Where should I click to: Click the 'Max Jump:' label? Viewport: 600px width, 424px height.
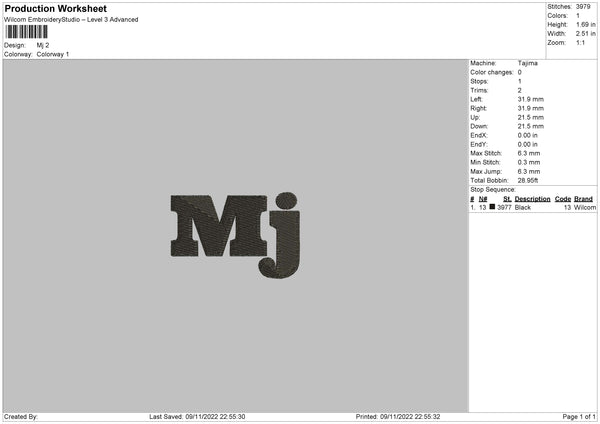click(486, 171)
